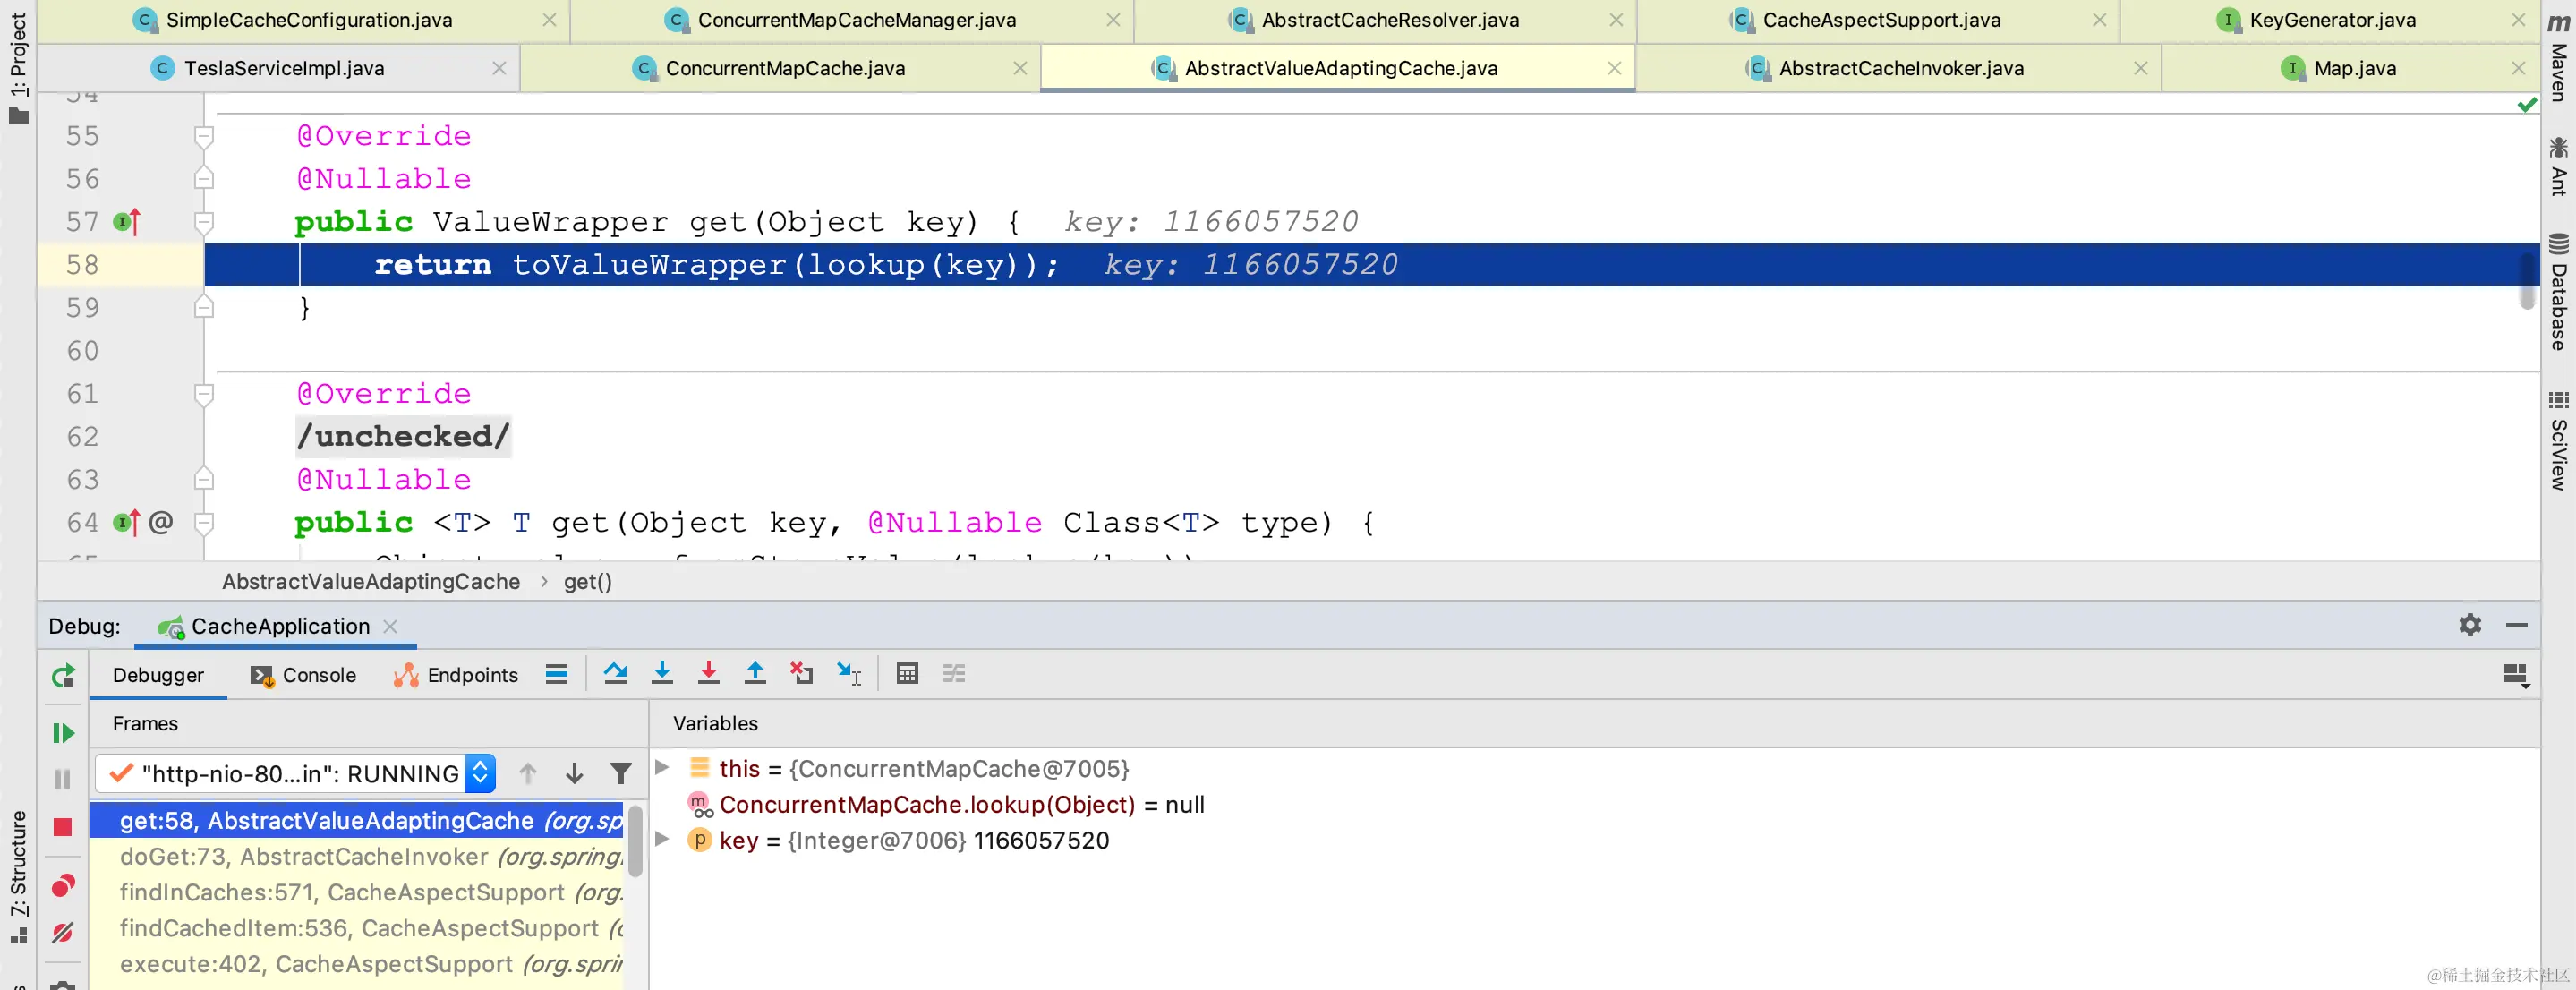Click the red Force Step Into icon
Viewport: 2576px width, 990px height.
[708, 674]
